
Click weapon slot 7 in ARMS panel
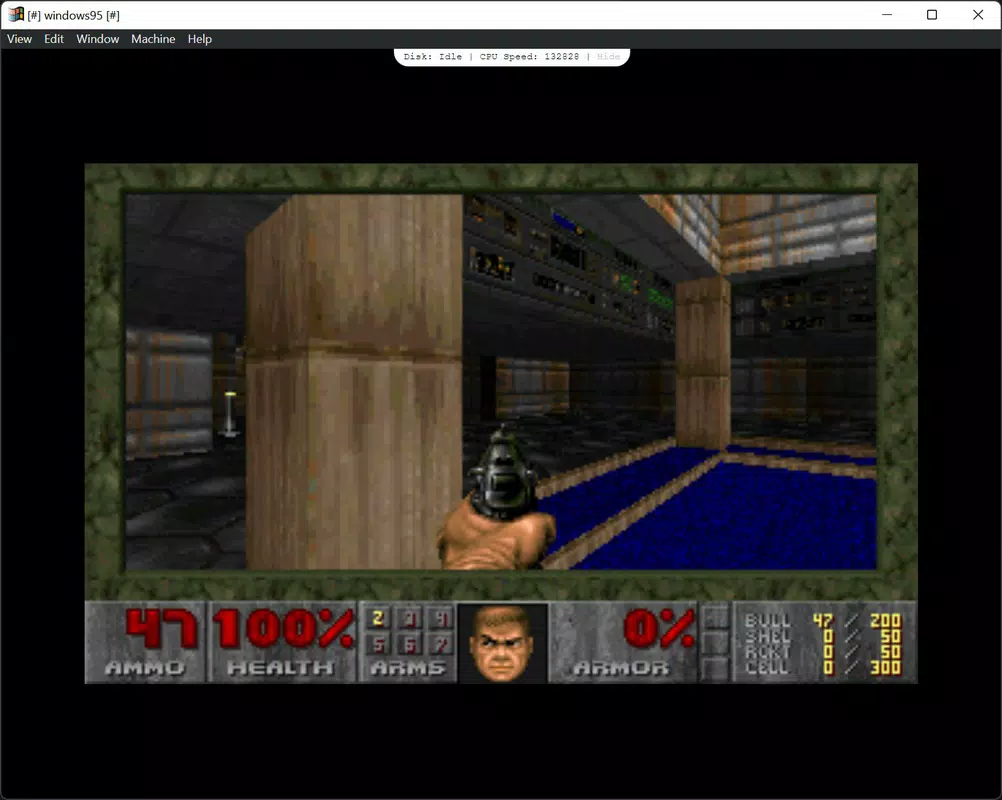[x=442, y=645]
